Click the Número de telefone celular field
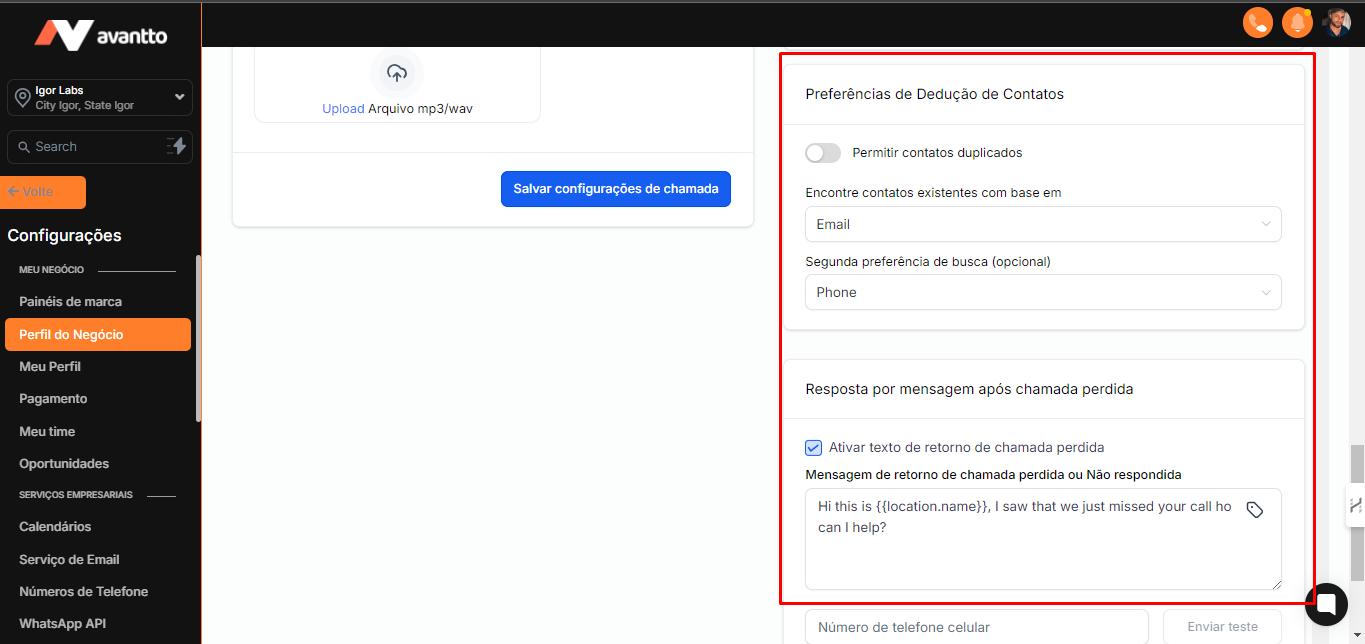1365x644 pixels. [x=976, y=627]
